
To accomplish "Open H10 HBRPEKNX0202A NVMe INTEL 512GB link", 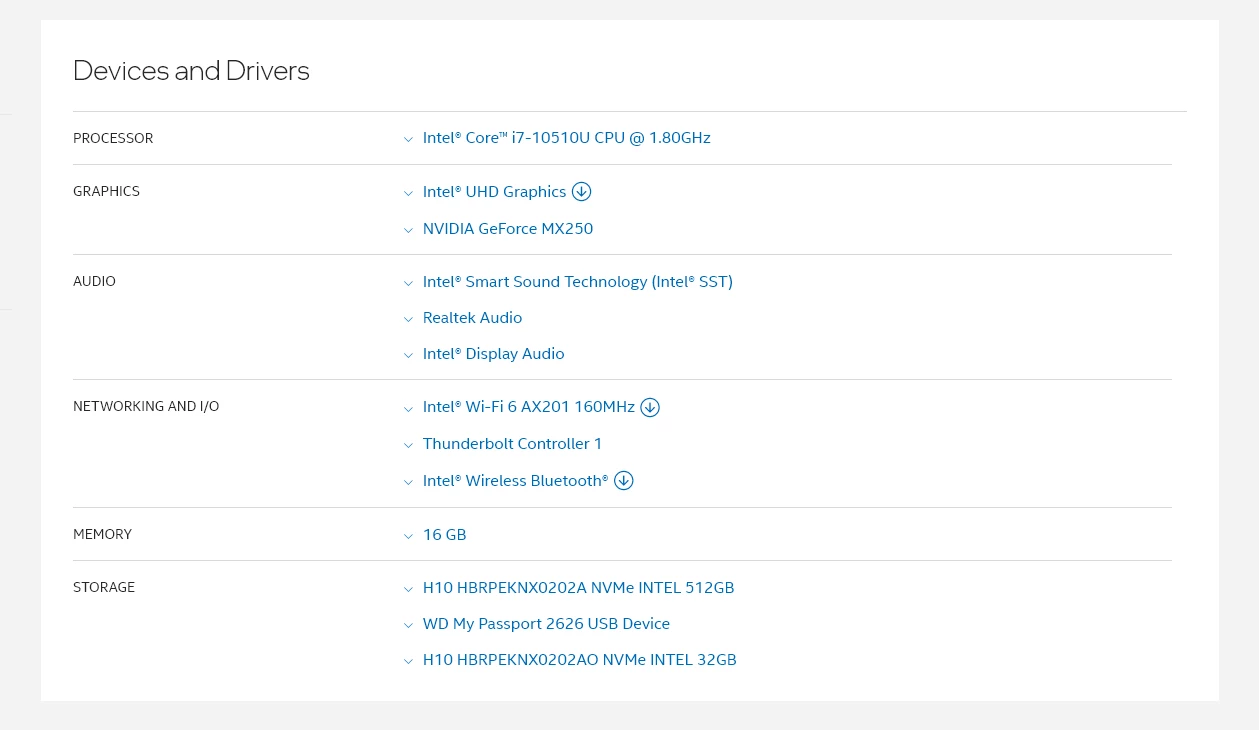I will tap(578, 588).
